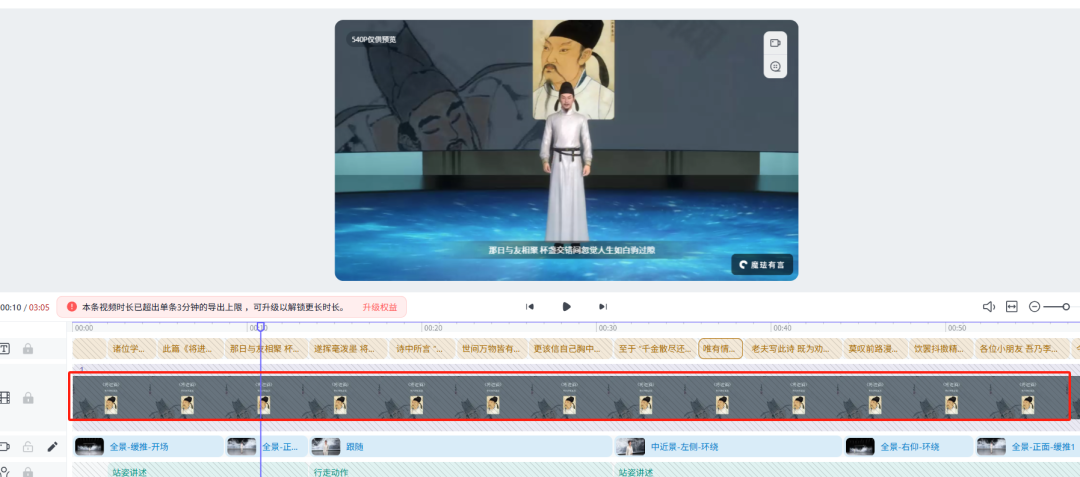Select camera clip 中近景-左侧-环绕
Viewport: 1080px width, 477px height.
[728, 447]
